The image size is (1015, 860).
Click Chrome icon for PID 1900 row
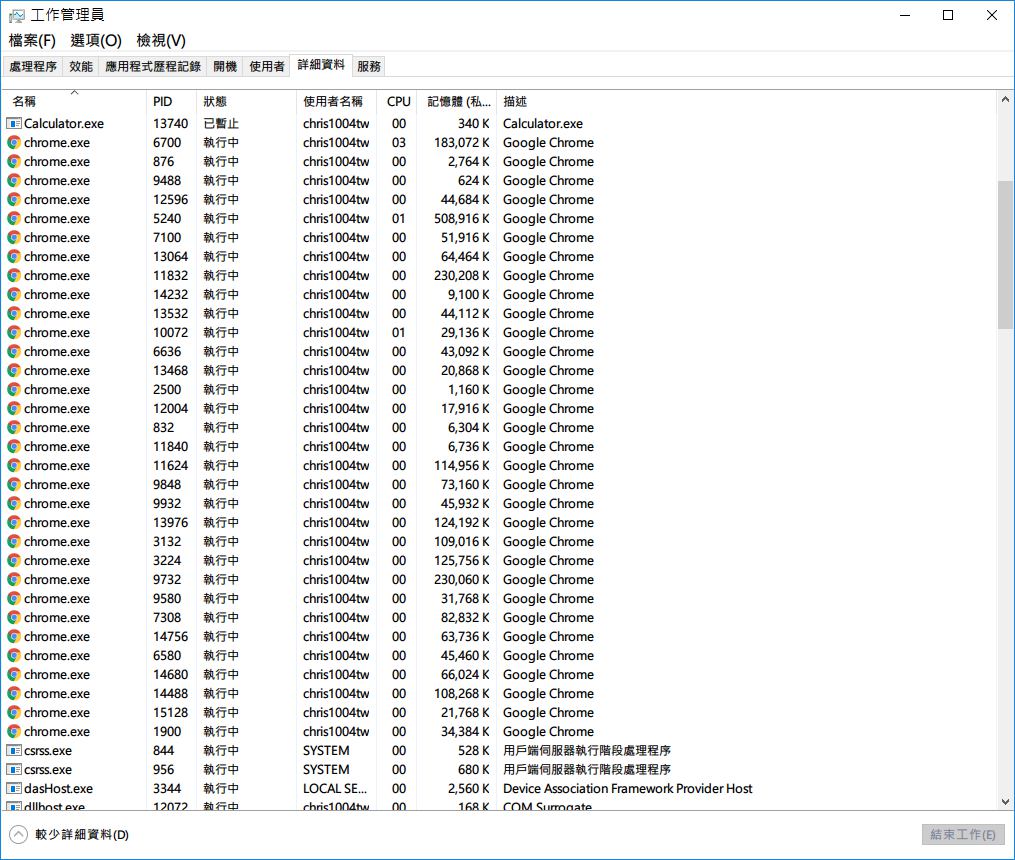(x=14, y=732)
